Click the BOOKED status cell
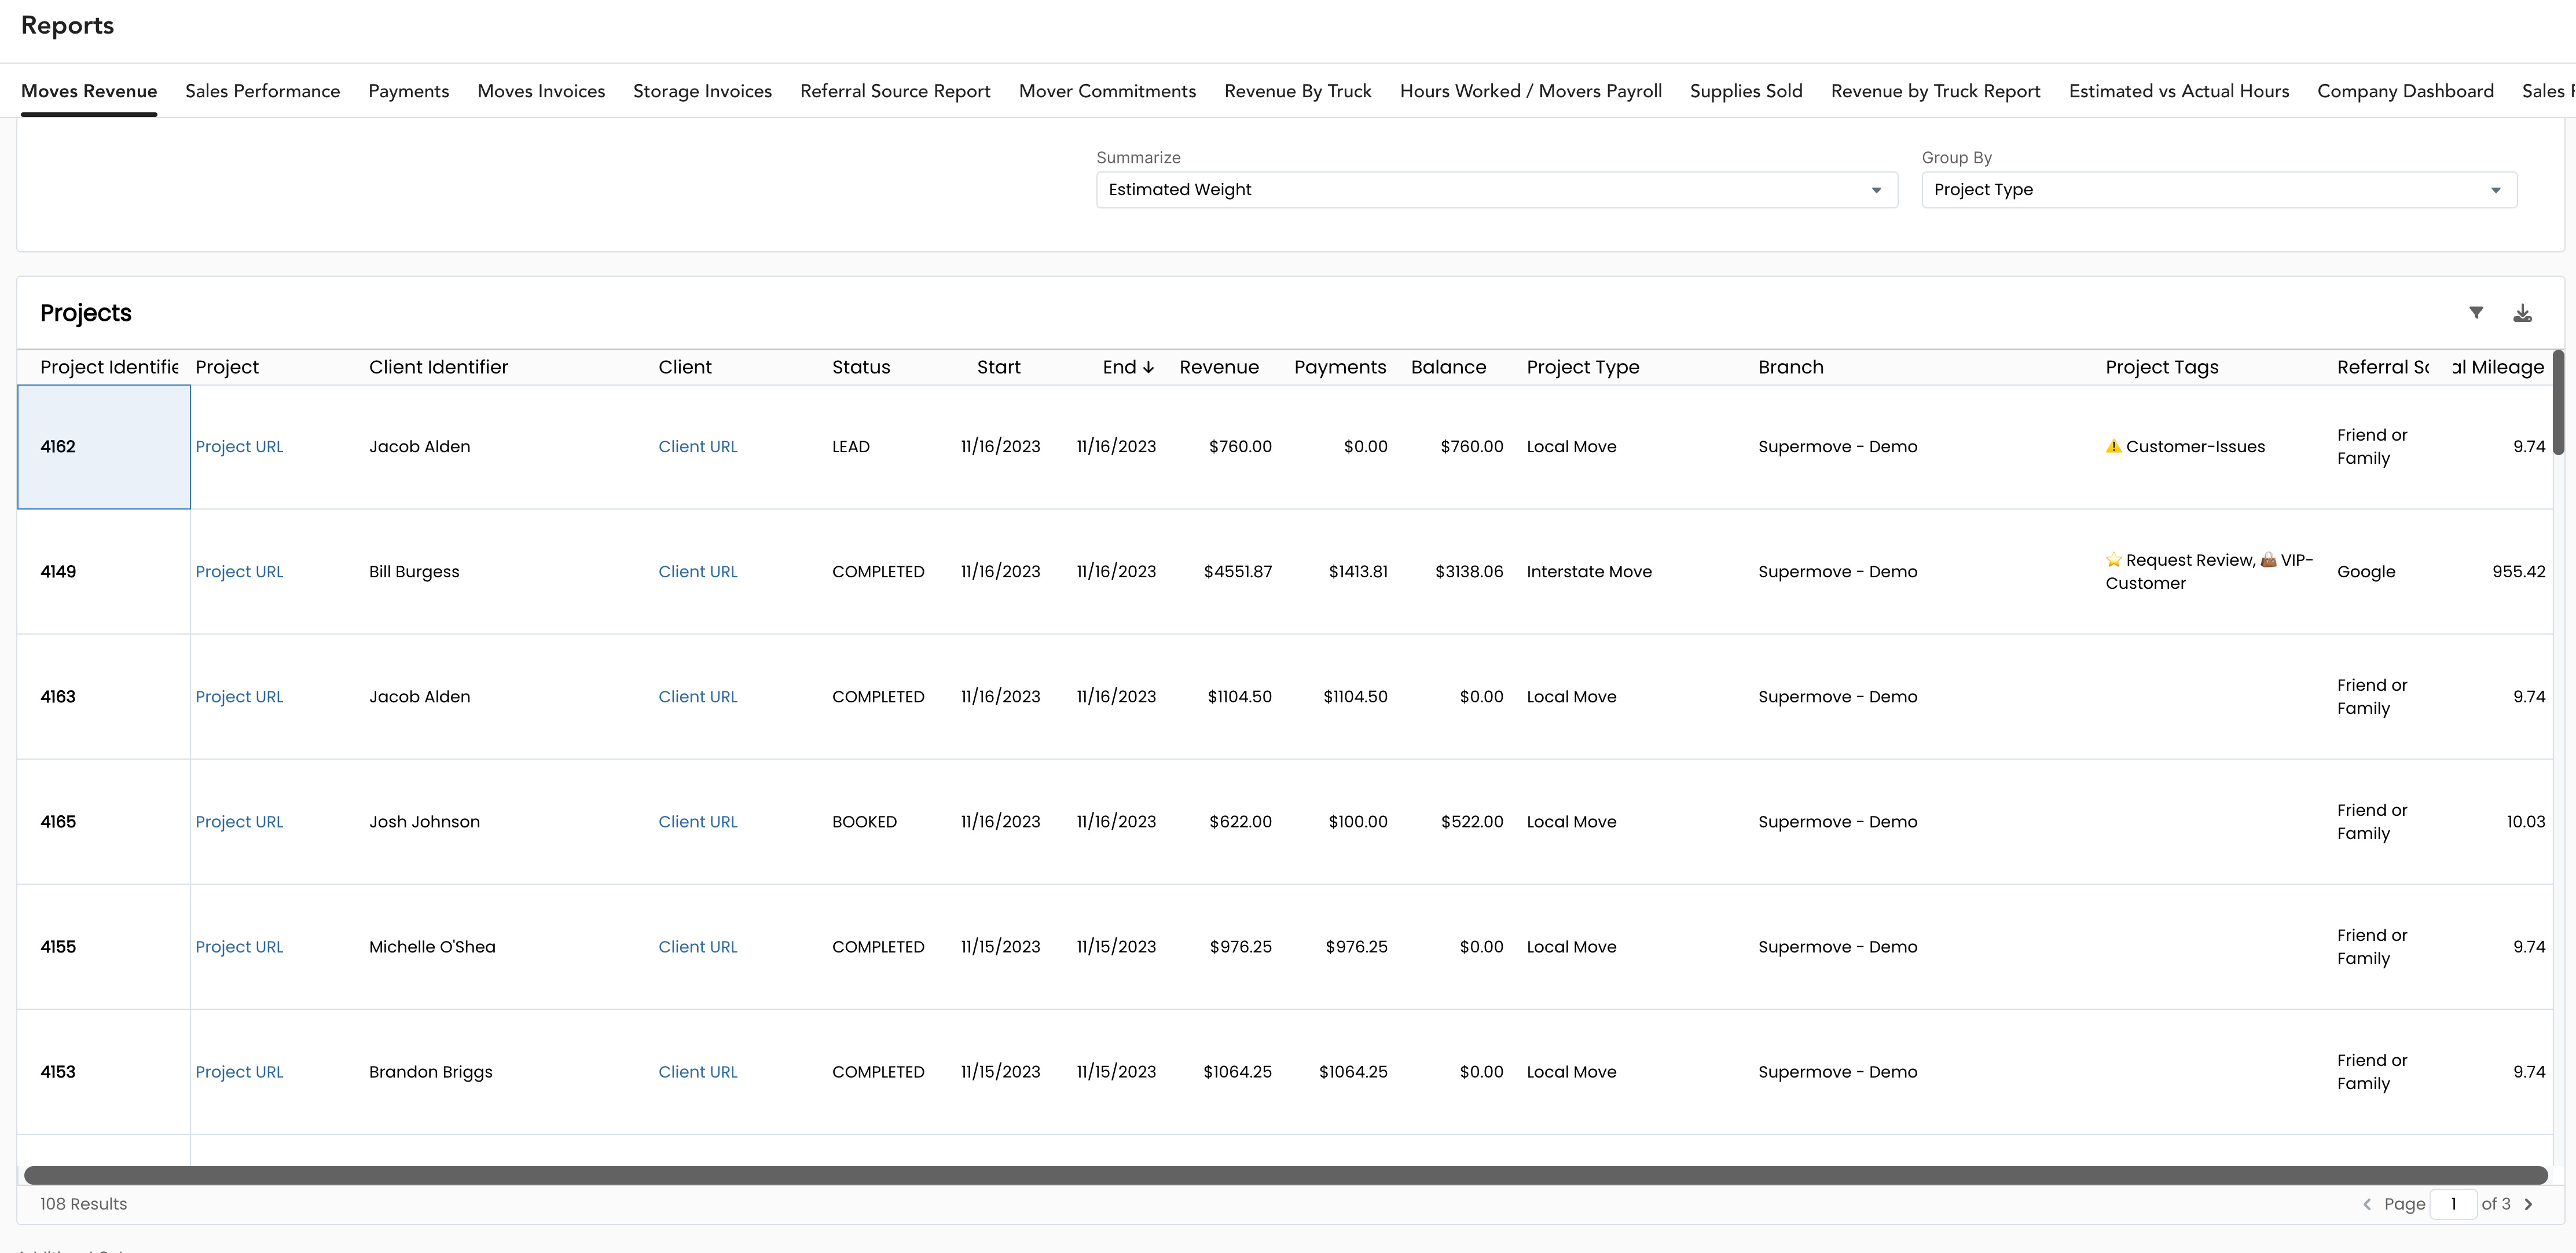Viewport: 2576px width, 1253px height. pyautogui.click(x=864, y=822)
